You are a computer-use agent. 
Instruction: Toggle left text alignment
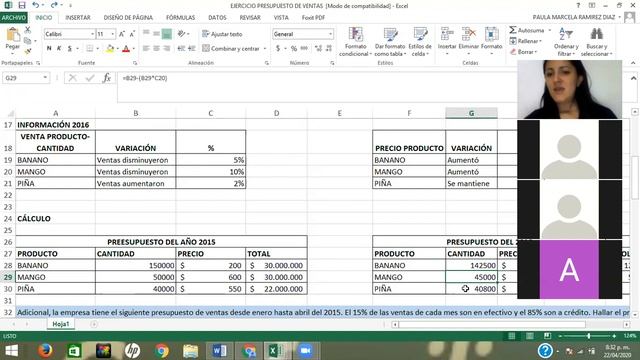tap(146, 49)
